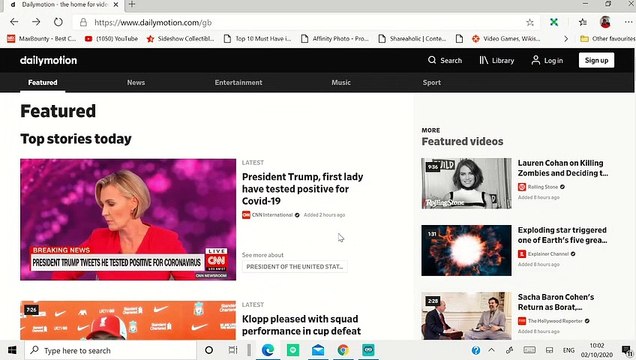Open Windows Task View icon
Viewport: 636px width, 360px height.
click(233, 350)
